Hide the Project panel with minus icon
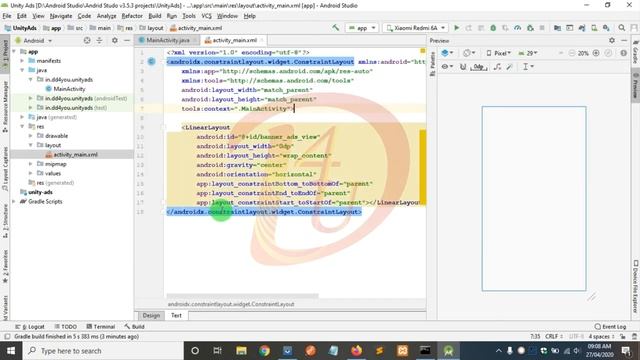Viewport: 640px width, 360px height. coord(127,40)
